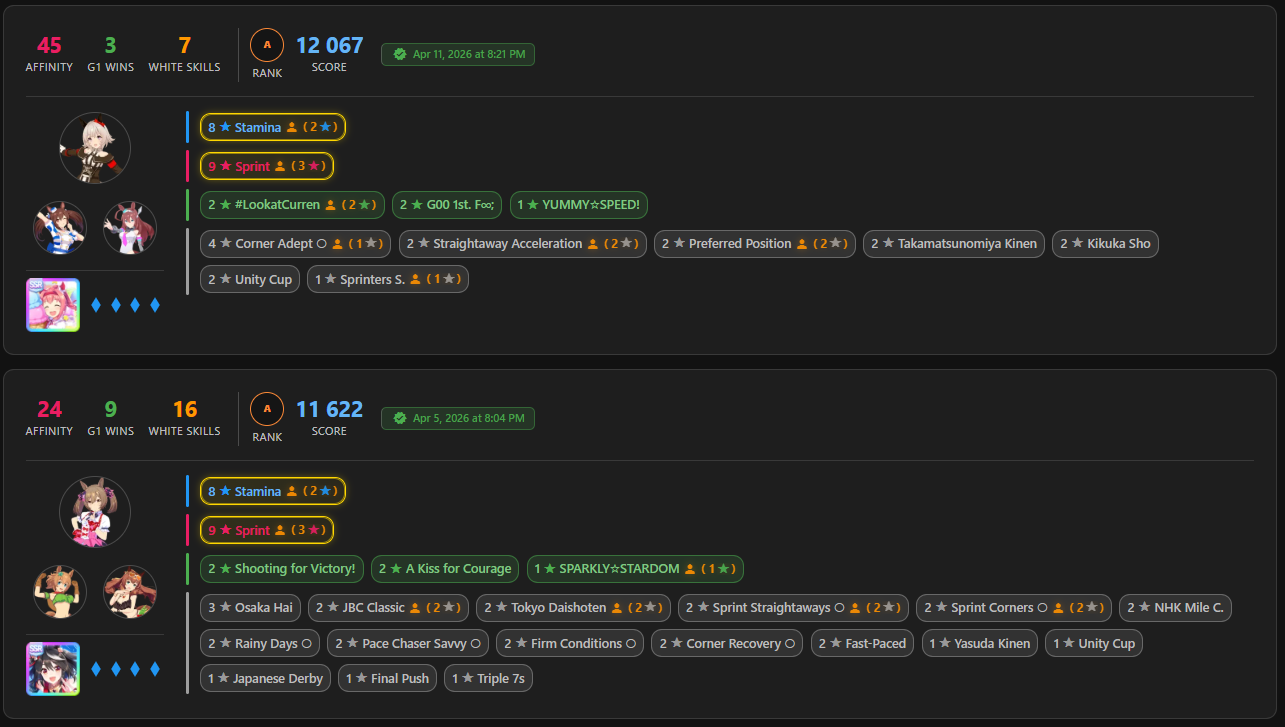The height and width of the screenshot is (727, 1285).
Task: Click the 2-star Unity Cup chip
Action: click(x=250, y=279)
